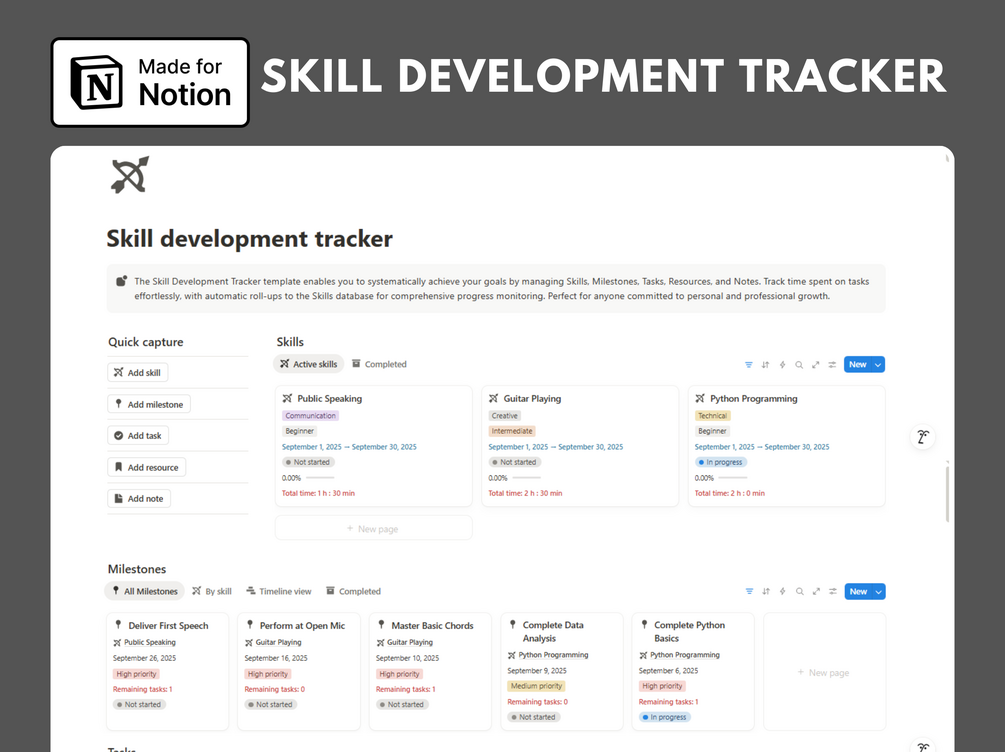Click the Intermediate tag on Guitar Playing

click(512, 431)
